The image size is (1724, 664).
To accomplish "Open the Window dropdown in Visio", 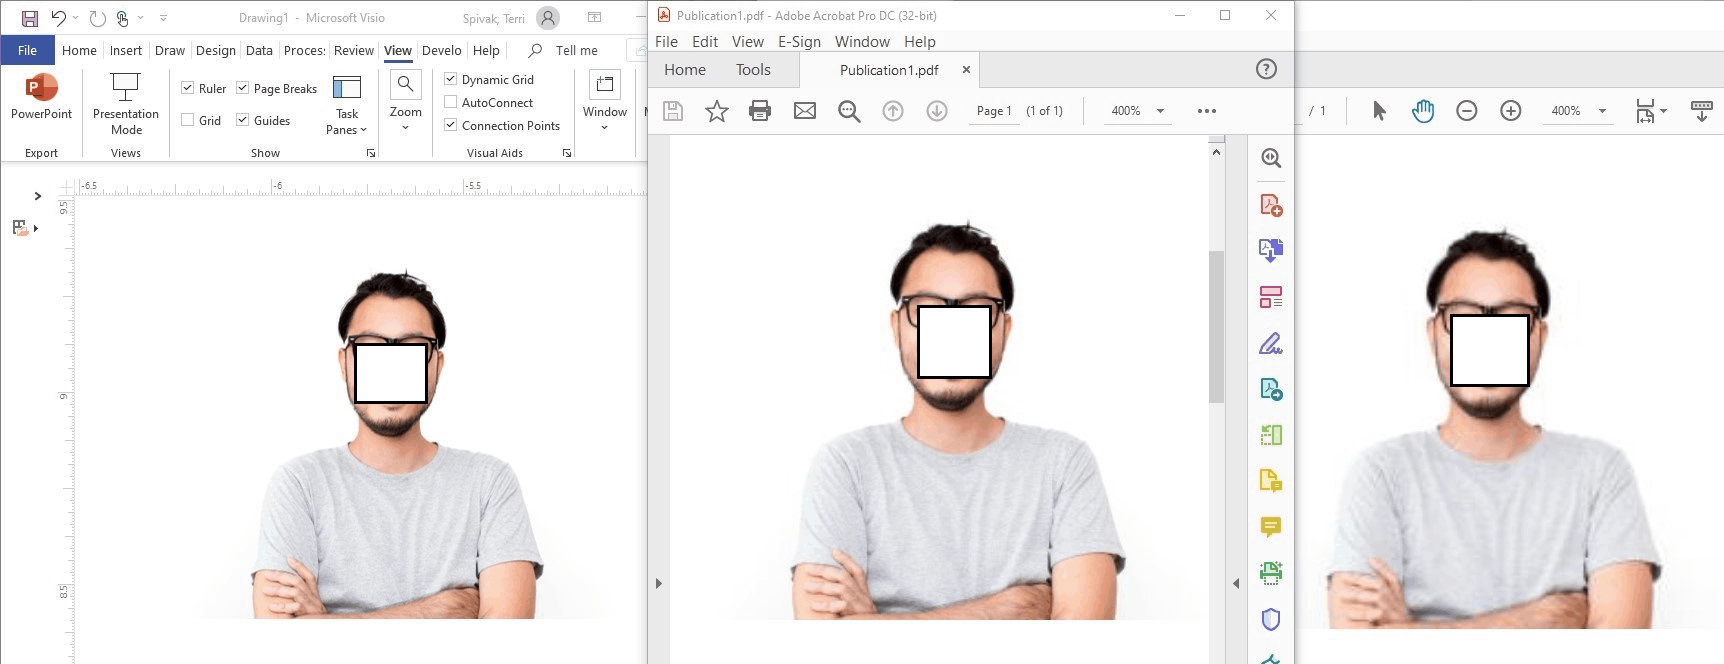I will click(x=605, y=100).
